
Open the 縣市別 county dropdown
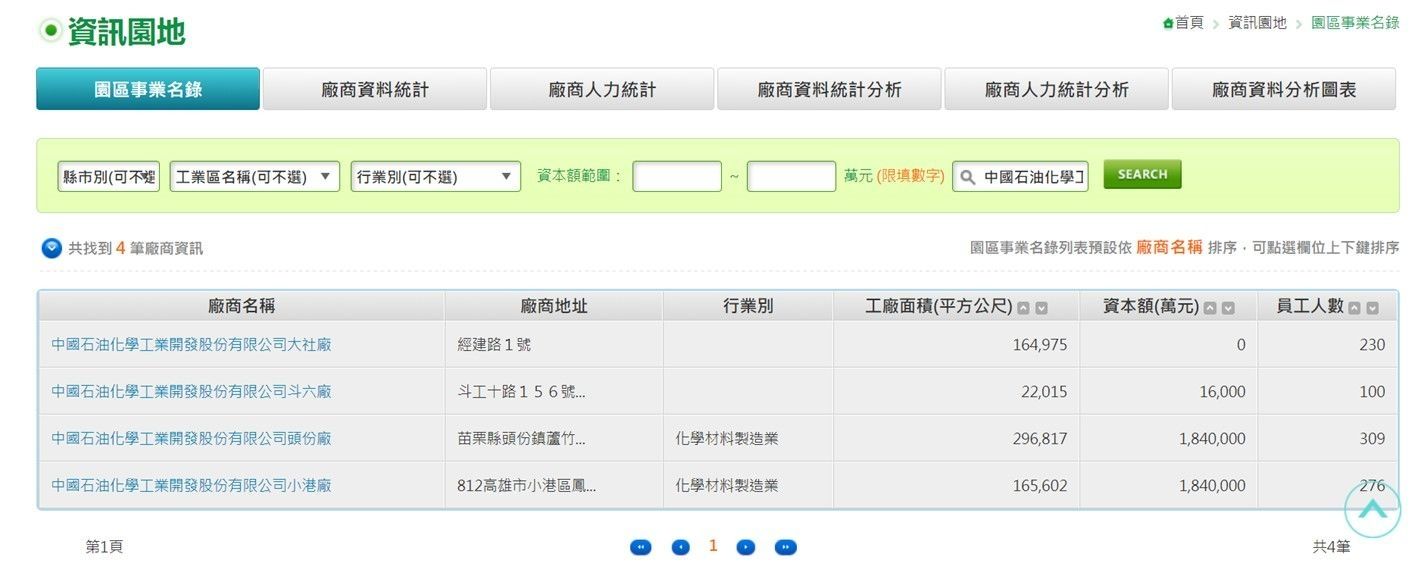(x=109, y=177)
